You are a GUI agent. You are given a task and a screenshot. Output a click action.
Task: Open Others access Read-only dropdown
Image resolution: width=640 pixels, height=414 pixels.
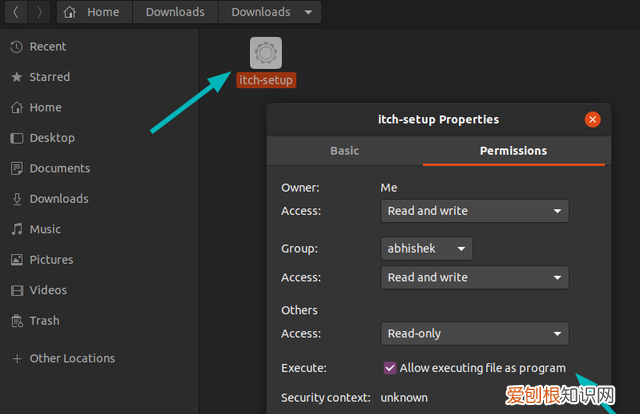(x=475, y=334)
